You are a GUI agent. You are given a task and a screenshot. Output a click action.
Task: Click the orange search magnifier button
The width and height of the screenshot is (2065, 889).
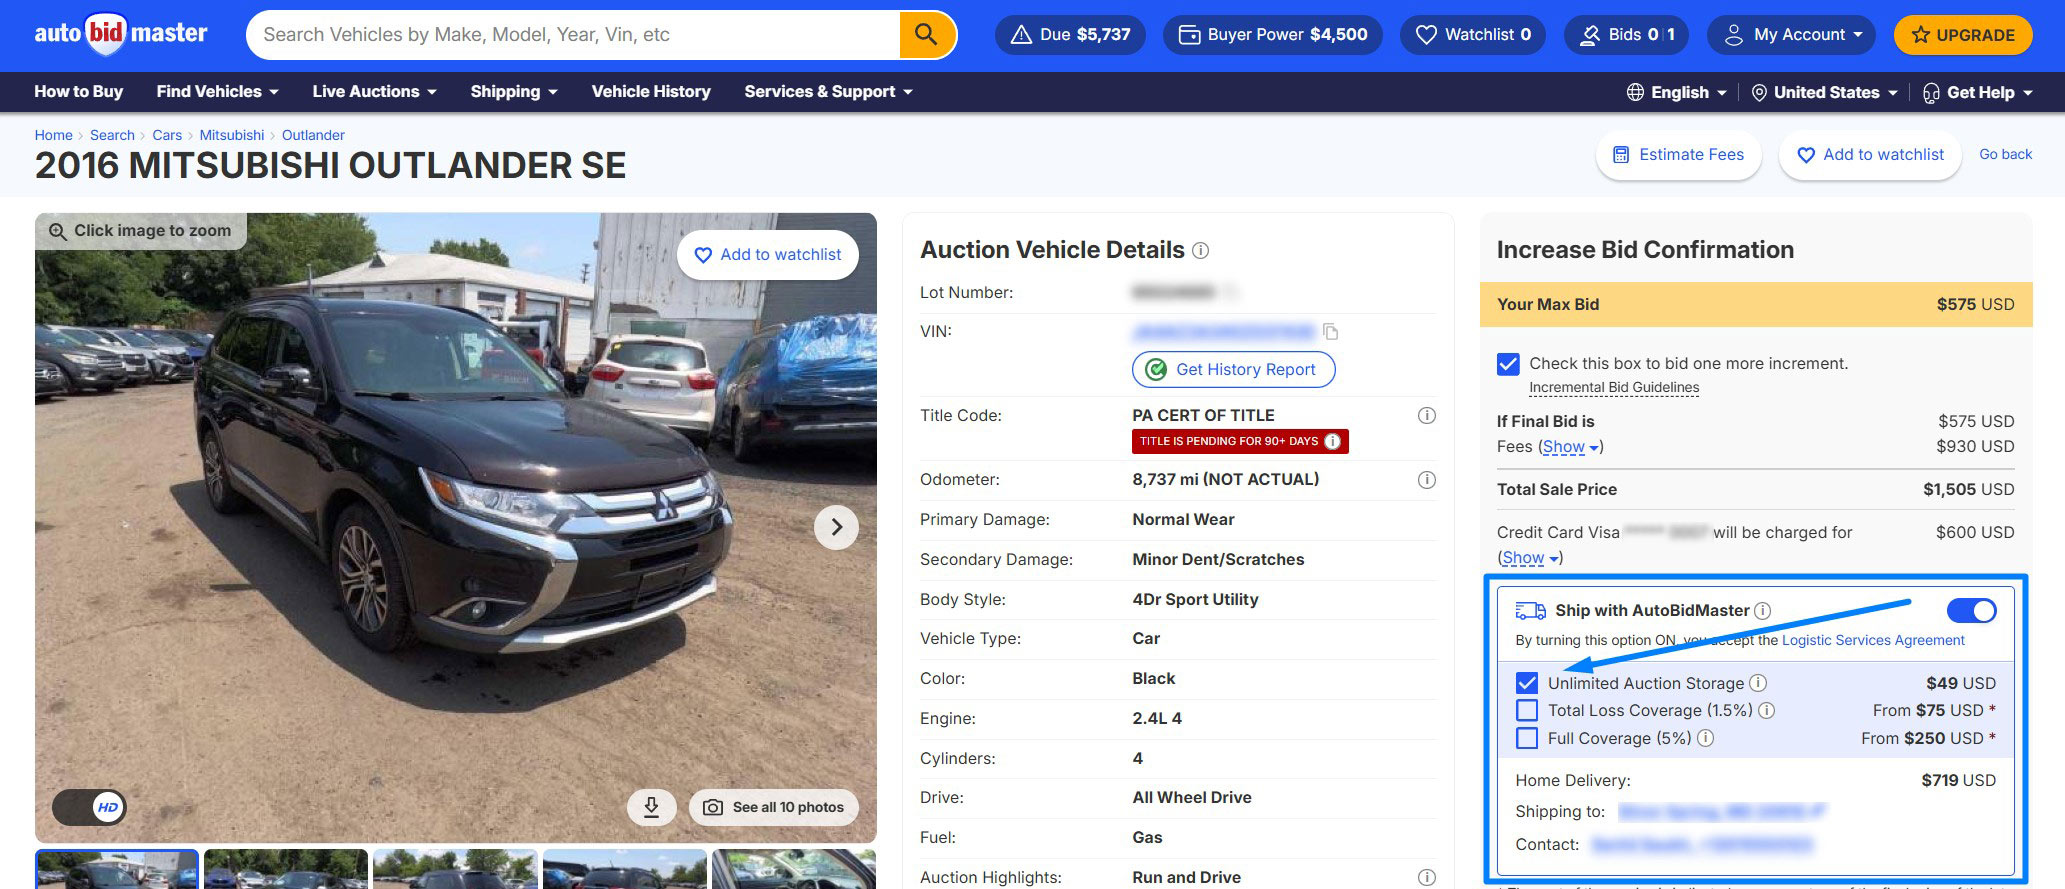click(x=926, y=35)
